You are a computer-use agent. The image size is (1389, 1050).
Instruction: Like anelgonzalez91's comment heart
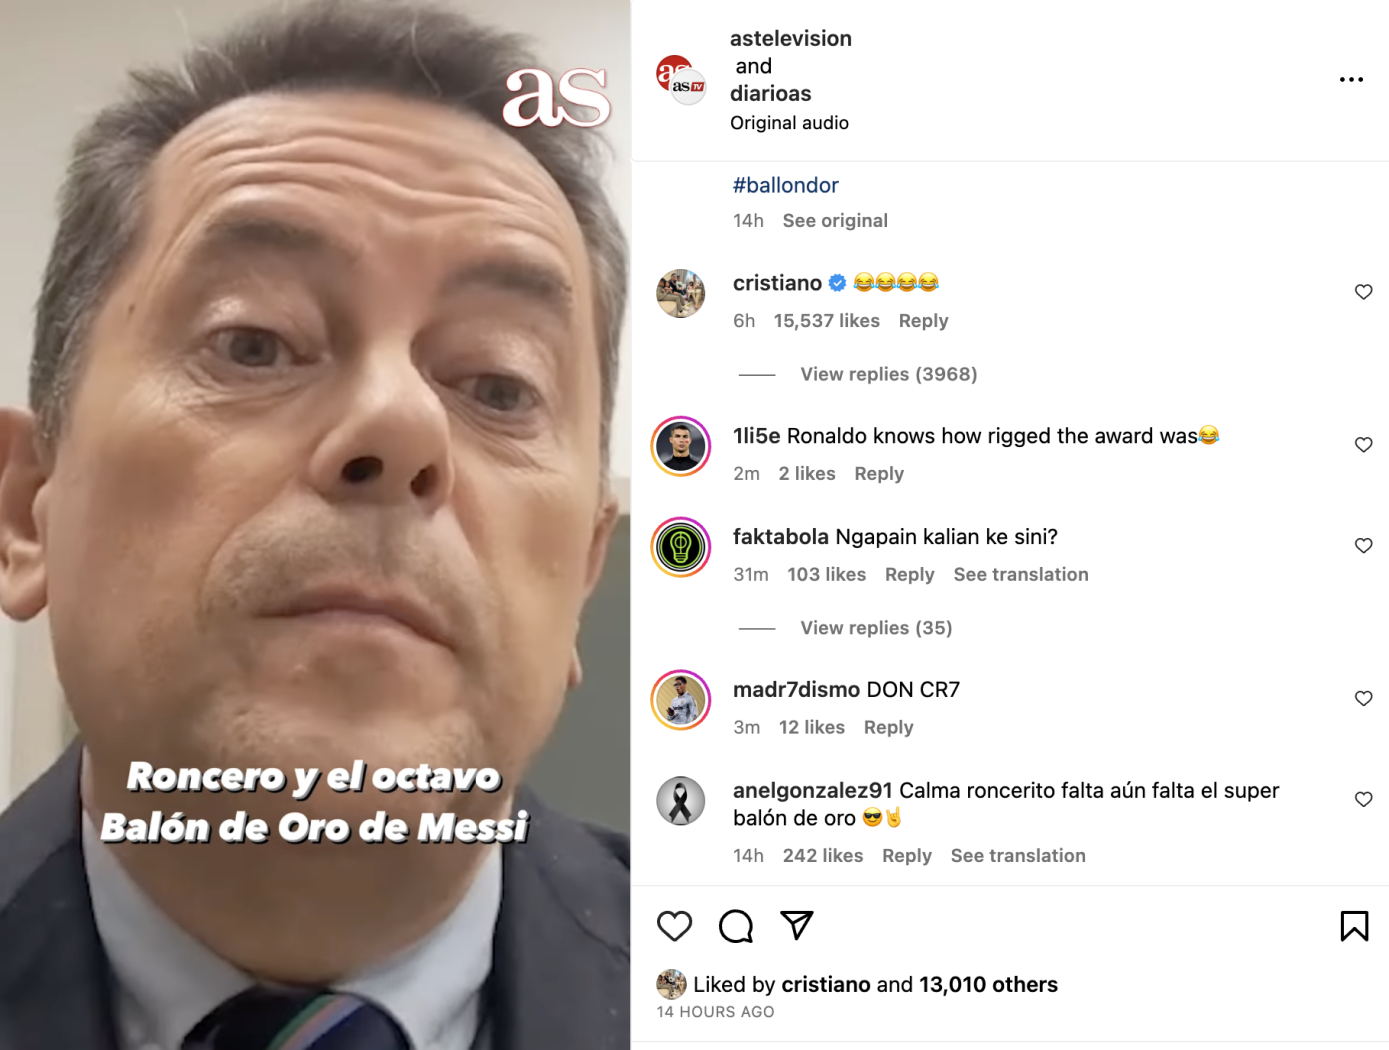1363,800
